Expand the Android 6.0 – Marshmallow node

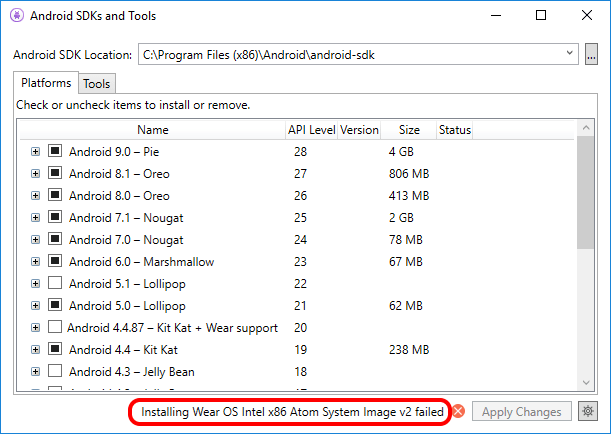coord(35,262)
